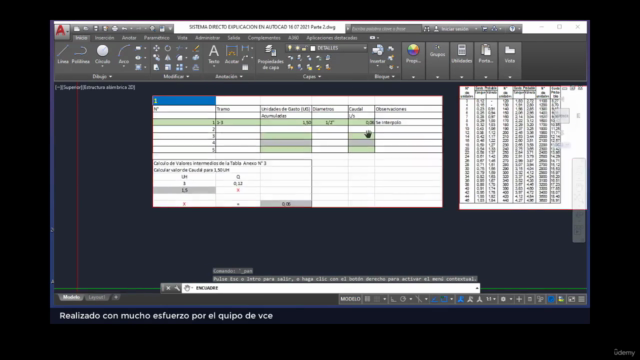Switch to the Layout1 tab
This screenshot has width=640, height=360.
(x=97, y=297)
